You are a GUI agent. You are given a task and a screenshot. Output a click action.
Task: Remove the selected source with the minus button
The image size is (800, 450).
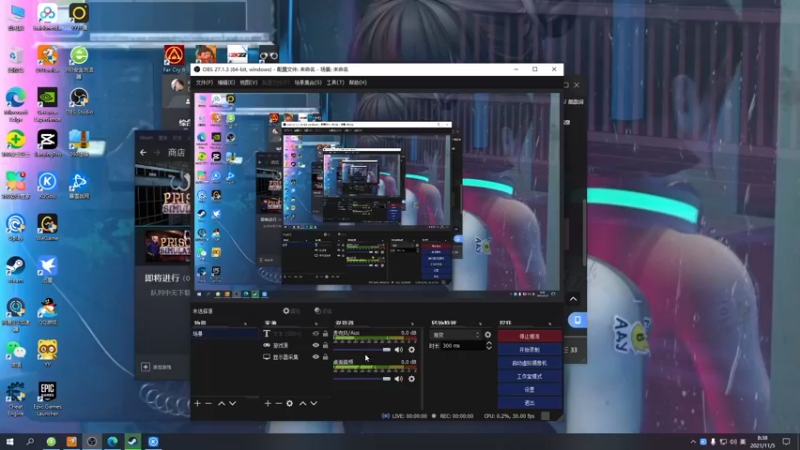tap(279, 404)
